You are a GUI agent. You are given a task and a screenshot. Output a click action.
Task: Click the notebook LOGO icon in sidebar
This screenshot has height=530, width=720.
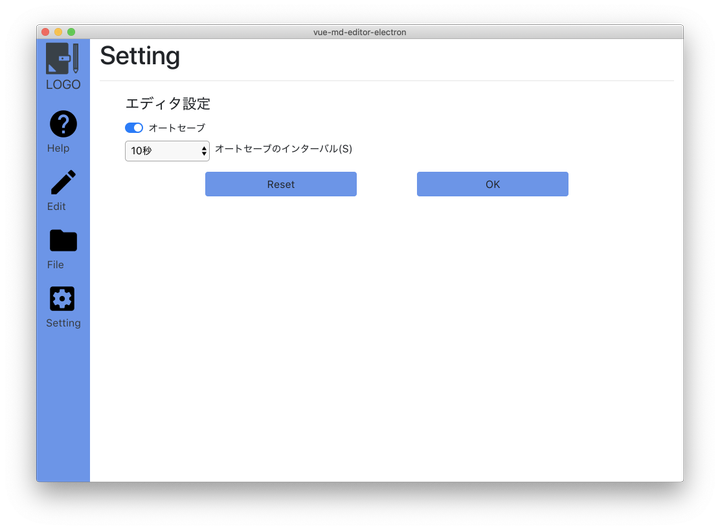click(62, 58)
